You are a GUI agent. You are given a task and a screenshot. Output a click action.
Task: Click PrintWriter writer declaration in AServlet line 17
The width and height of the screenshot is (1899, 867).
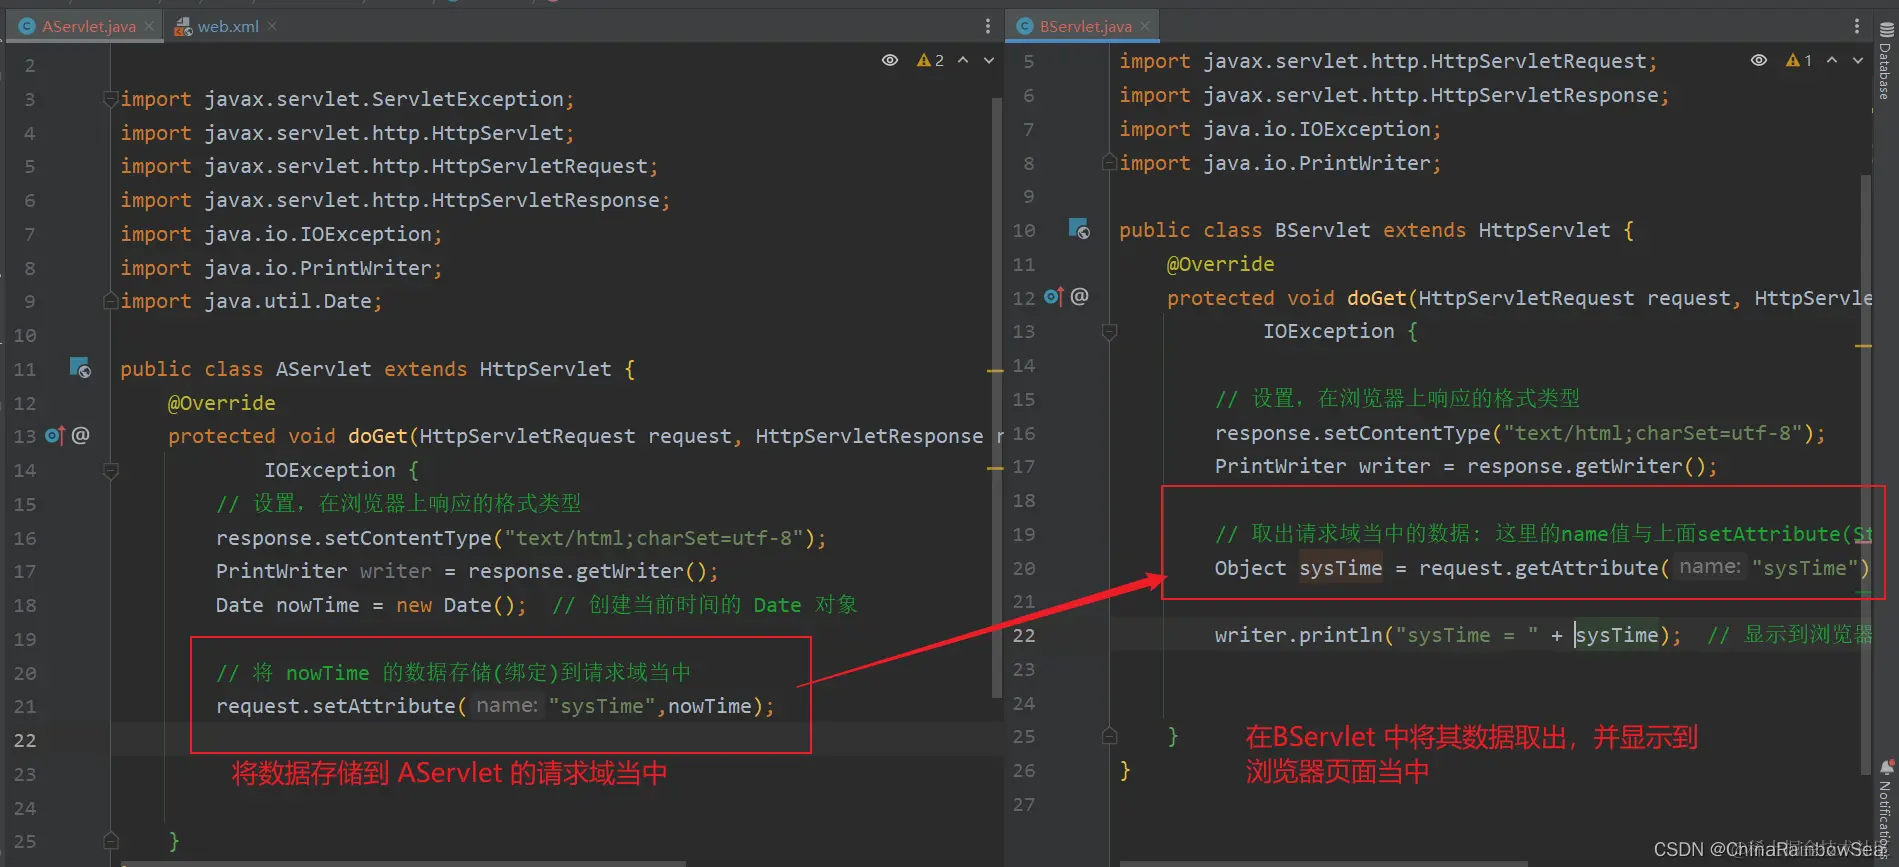(467, 571)
